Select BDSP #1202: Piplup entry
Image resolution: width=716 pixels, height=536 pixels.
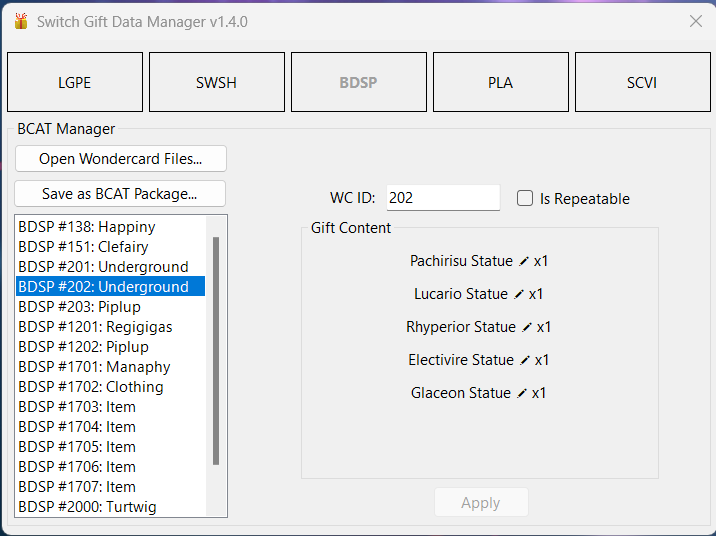tap(111, 347)
